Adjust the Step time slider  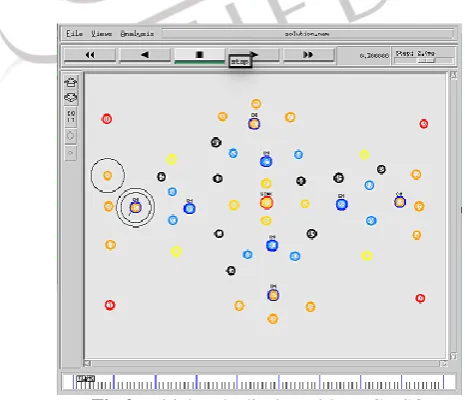tap(424, 61)
